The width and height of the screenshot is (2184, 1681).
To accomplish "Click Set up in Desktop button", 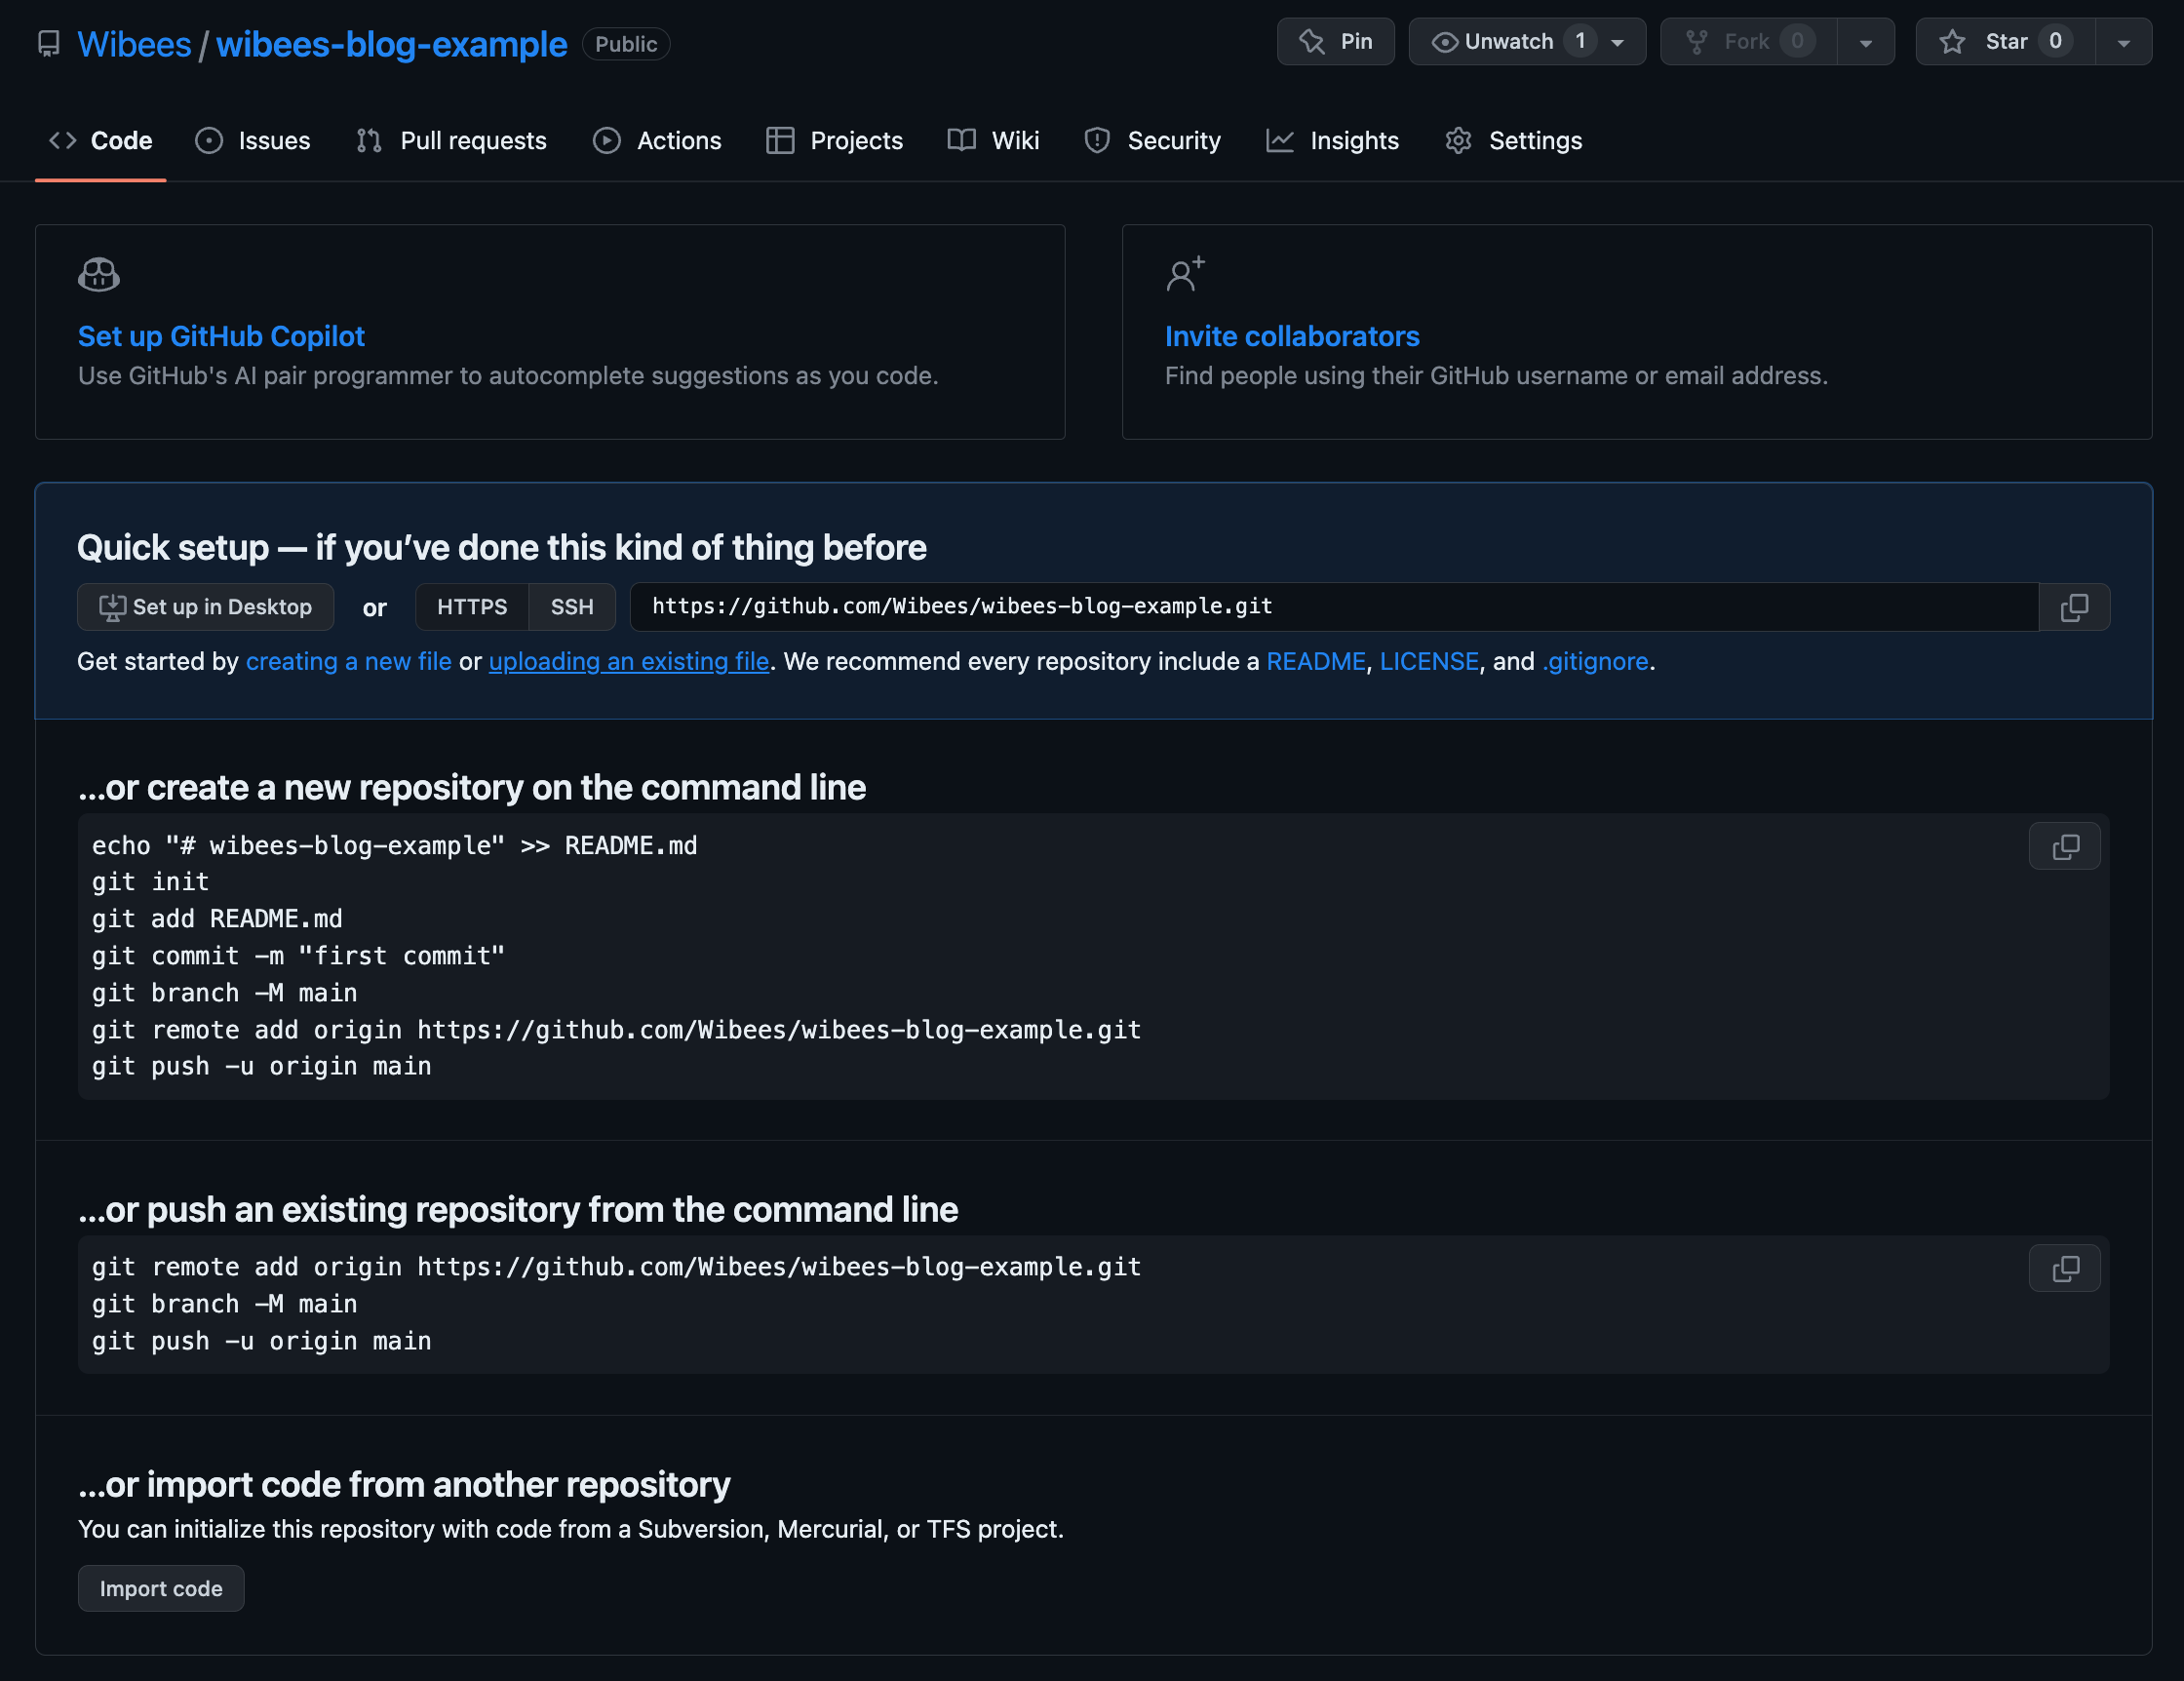I will pyautogui.click(x=205, y=607).
